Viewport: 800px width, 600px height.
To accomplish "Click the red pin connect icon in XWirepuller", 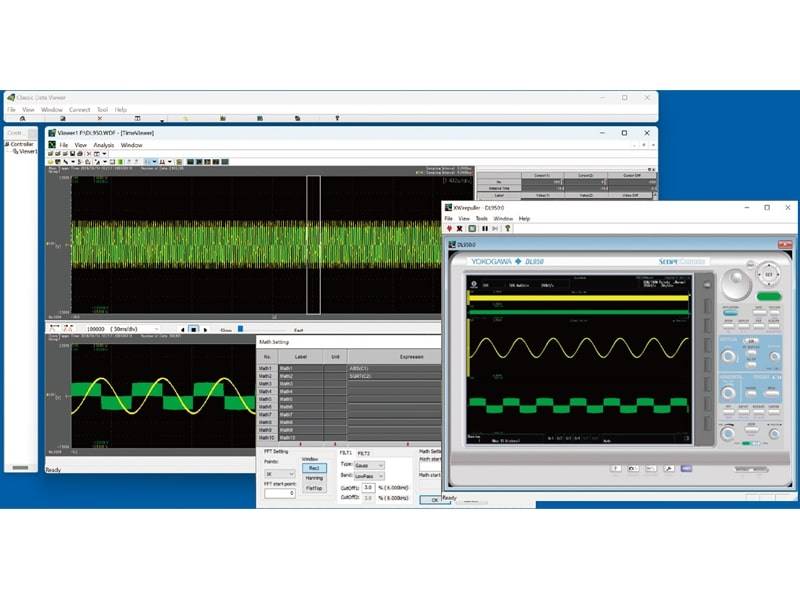I will pyautogui.click(x=449, y=228).
